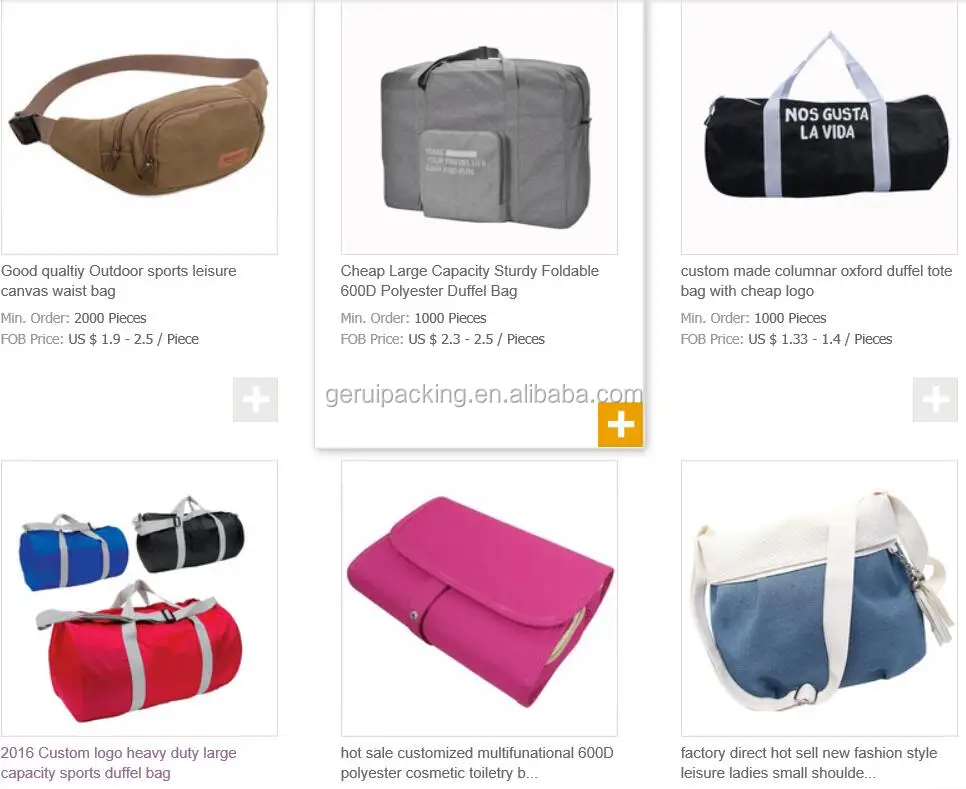Open the Cheap Large Capacity Sturdy Foldable Duffel Bag link
Screen dimensions: 966x789
click(x=469, y=281)
